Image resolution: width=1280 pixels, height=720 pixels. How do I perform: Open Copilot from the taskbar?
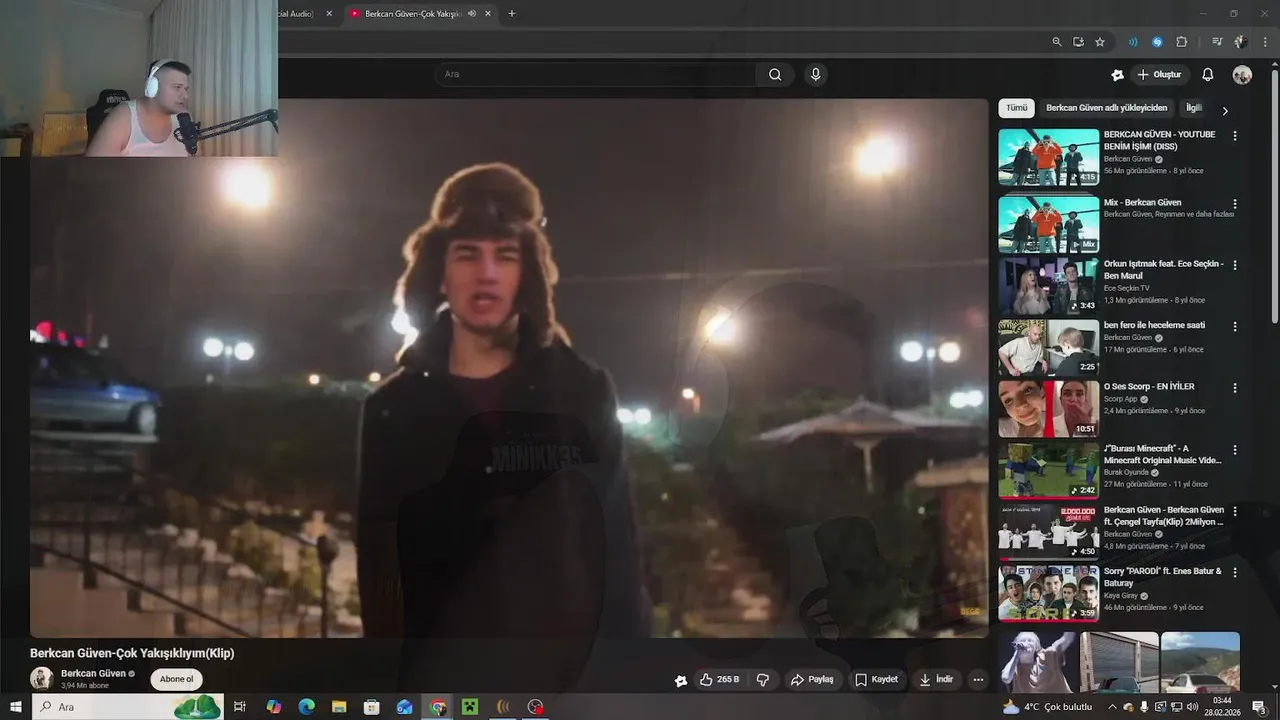pyautogui.click(x=274, y=707)
